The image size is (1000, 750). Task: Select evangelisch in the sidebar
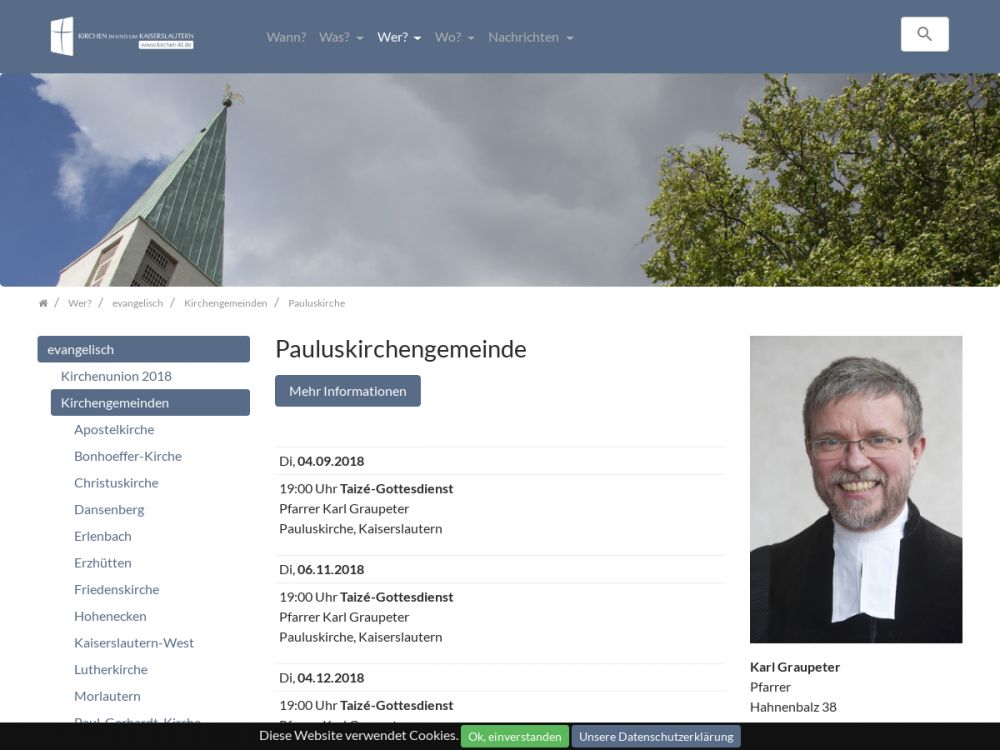[x=143, y=350]
